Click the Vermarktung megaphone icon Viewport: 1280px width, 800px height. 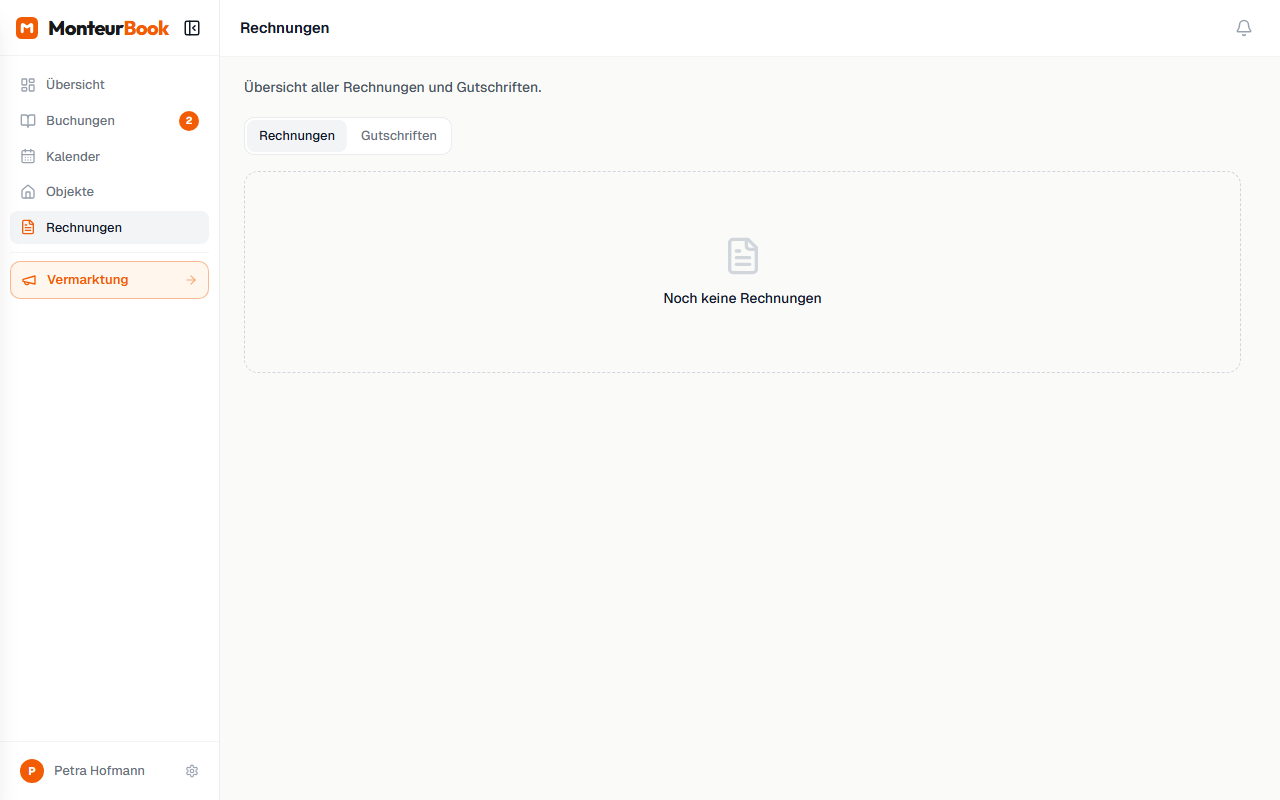point(29,280)
